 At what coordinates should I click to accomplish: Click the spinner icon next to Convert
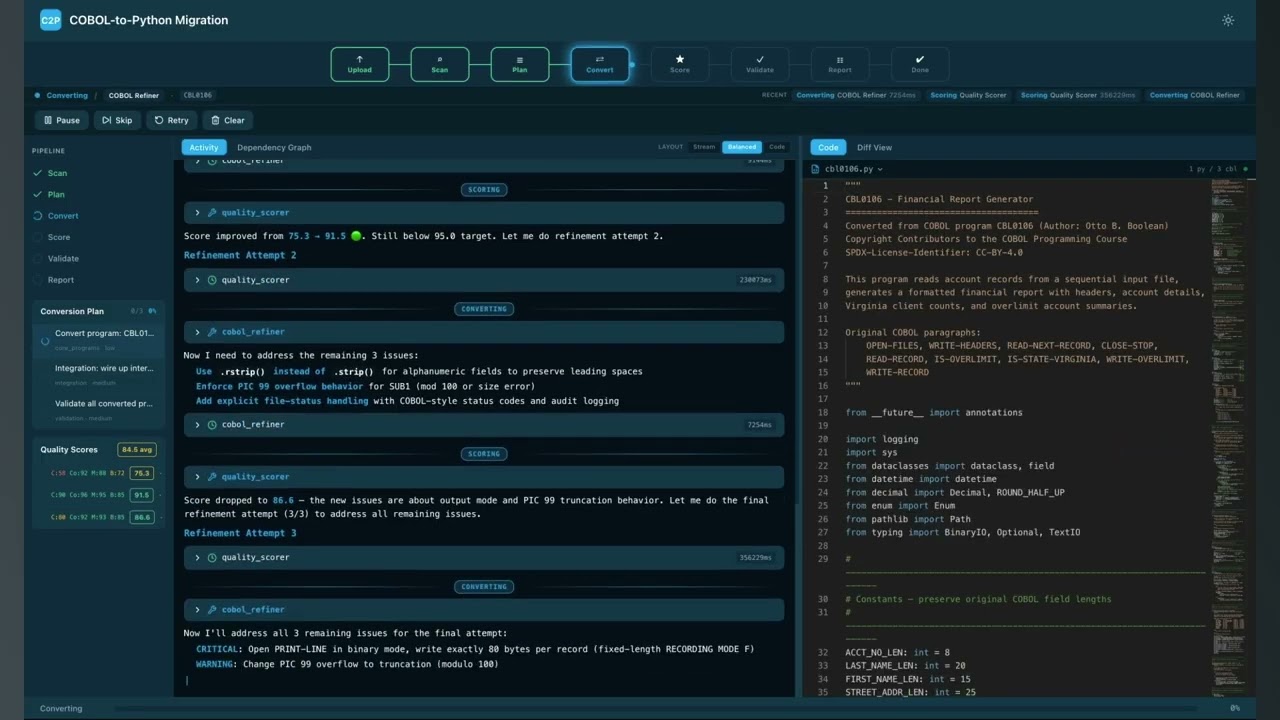pos(38,216)
